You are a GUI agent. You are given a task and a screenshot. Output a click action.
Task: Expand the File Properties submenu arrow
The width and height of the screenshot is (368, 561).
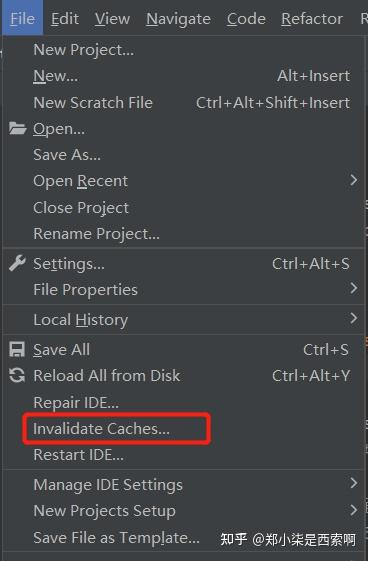coord(353,288)
